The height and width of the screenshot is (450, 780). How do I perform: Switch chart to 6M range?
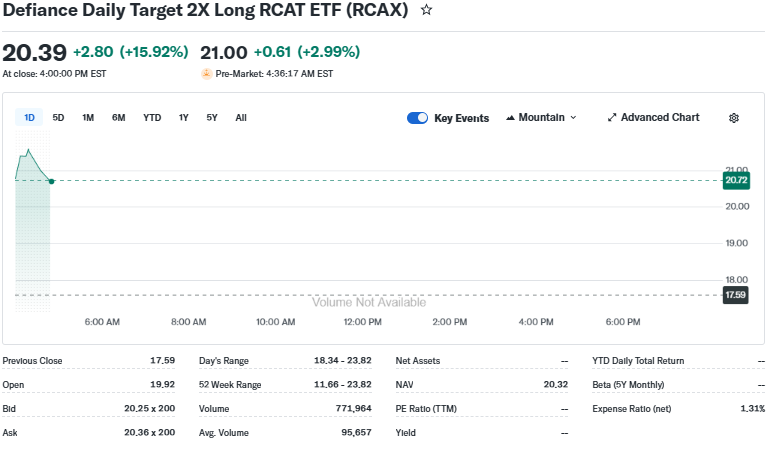(x=119, y=118)
